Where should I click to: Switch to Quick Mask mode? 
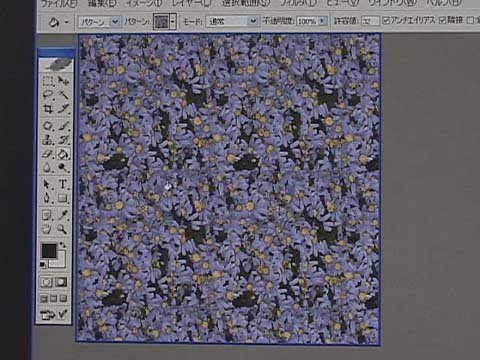61,282
